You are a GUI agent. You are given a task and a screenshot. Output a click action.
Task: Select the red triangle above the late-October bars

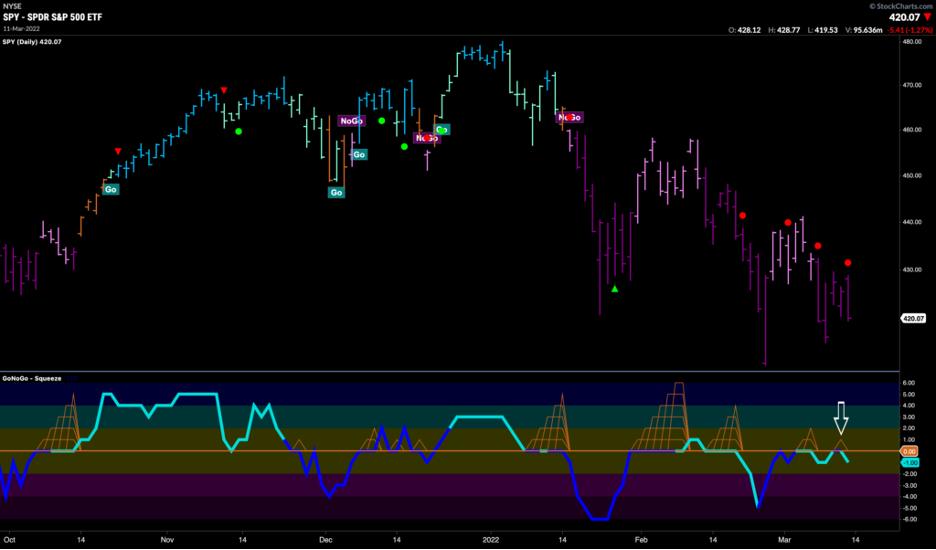118,151
